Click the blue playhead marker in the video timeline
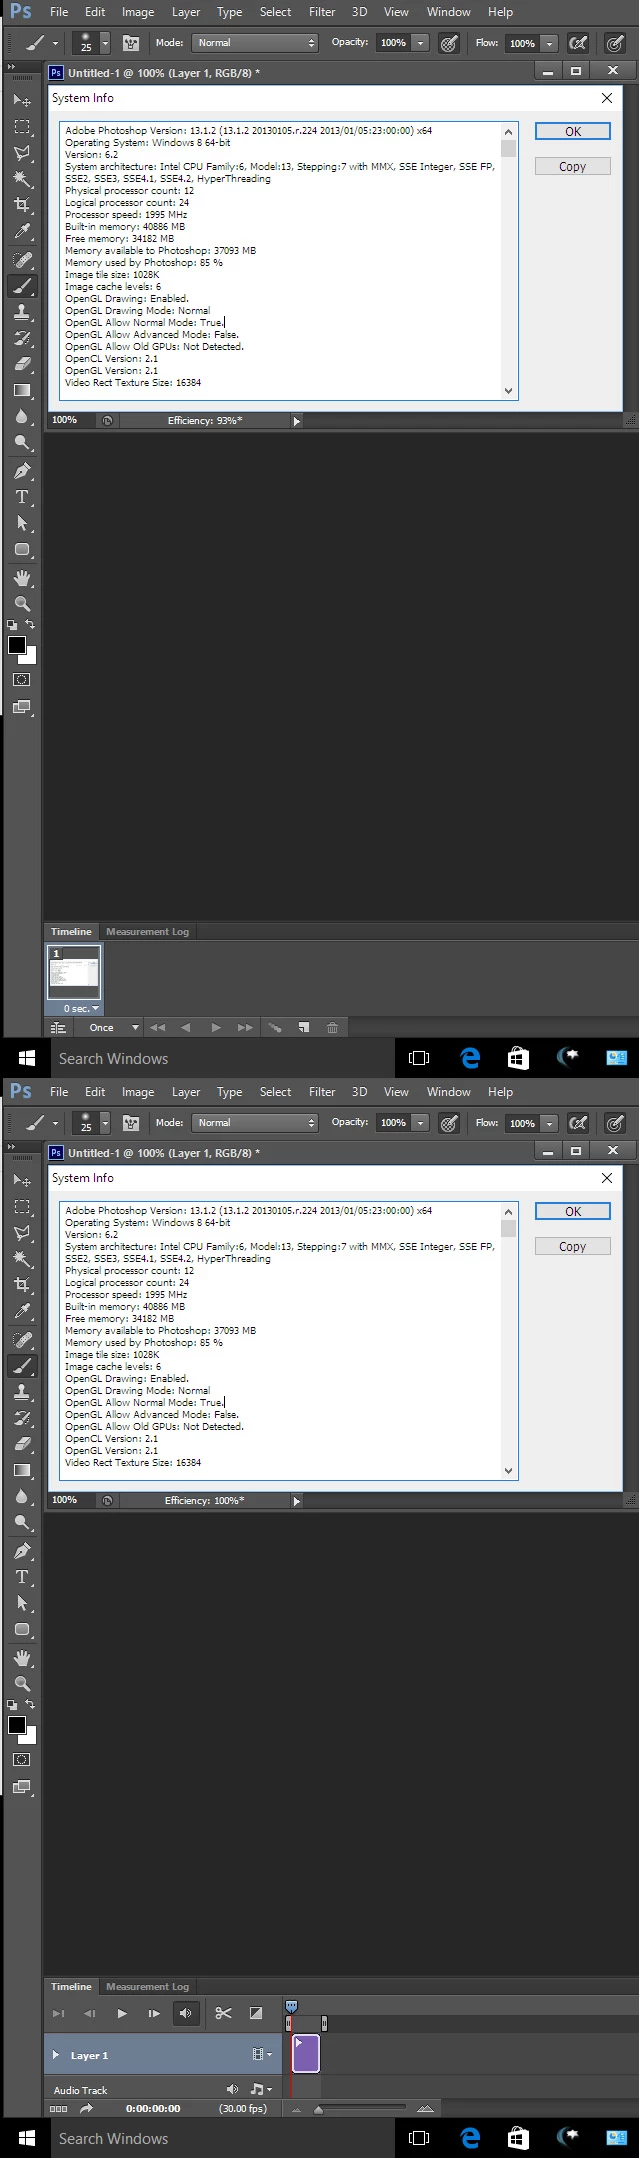Image resolution: width=639 pixels, height=2158 pixels. pos(291,2006)
